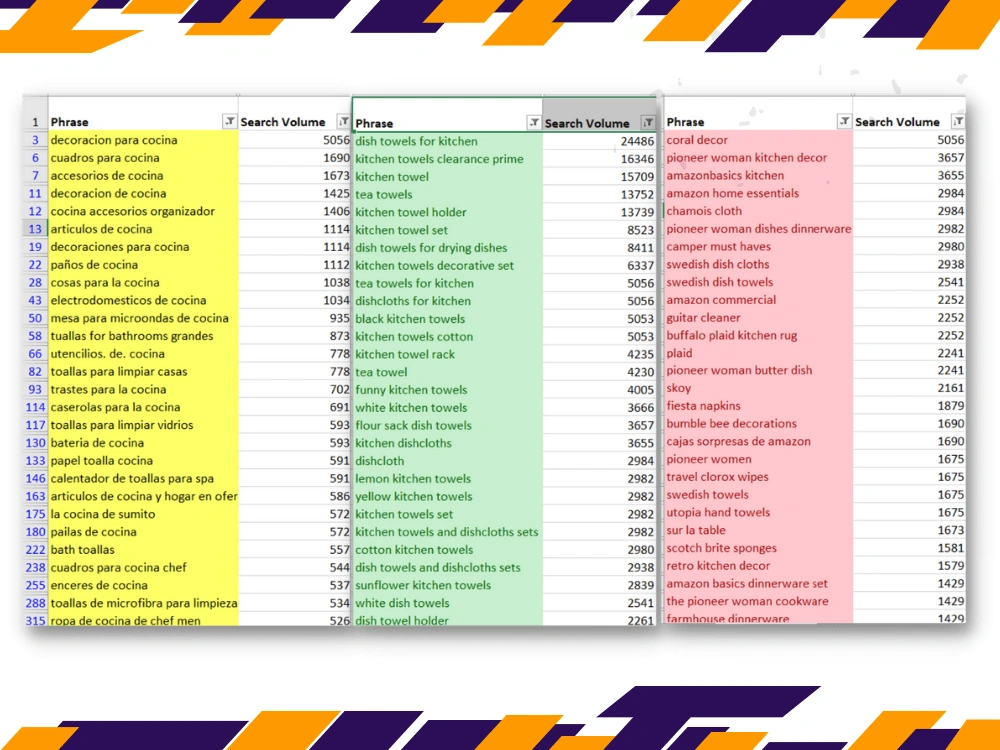Click cell 'chamois cloth'

758,211
